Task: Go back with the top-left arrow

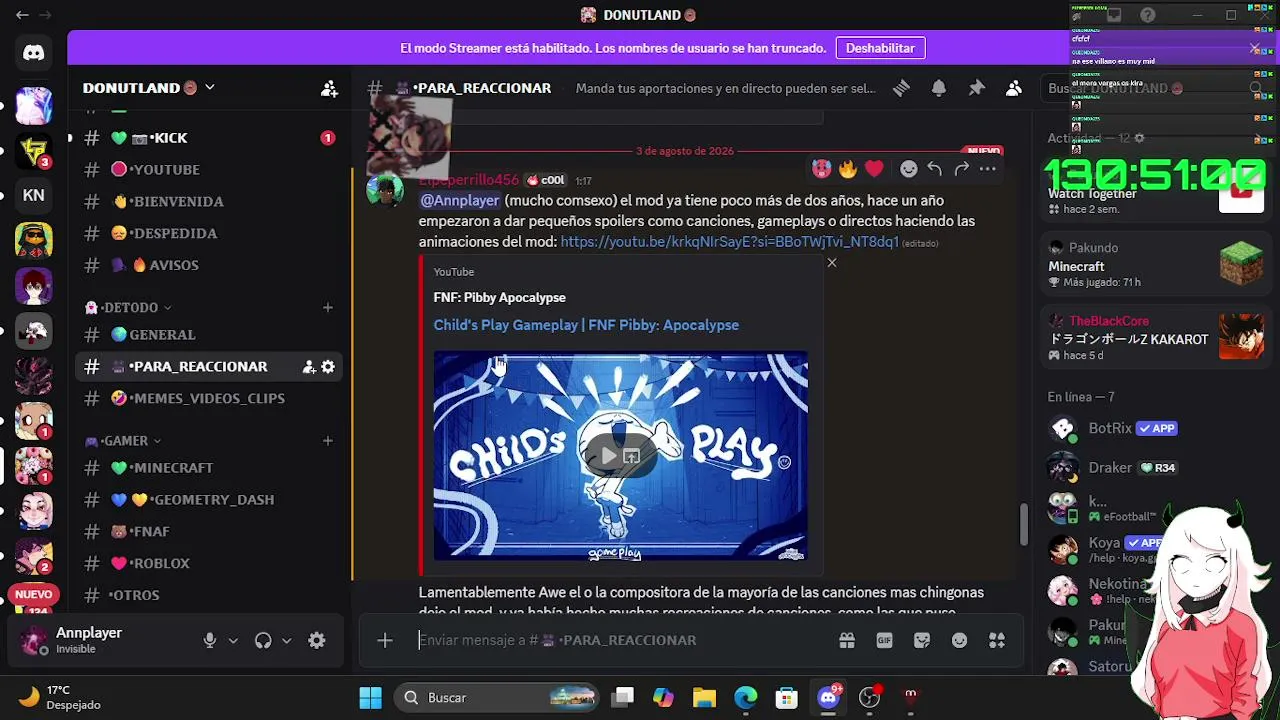Action: 22,15
